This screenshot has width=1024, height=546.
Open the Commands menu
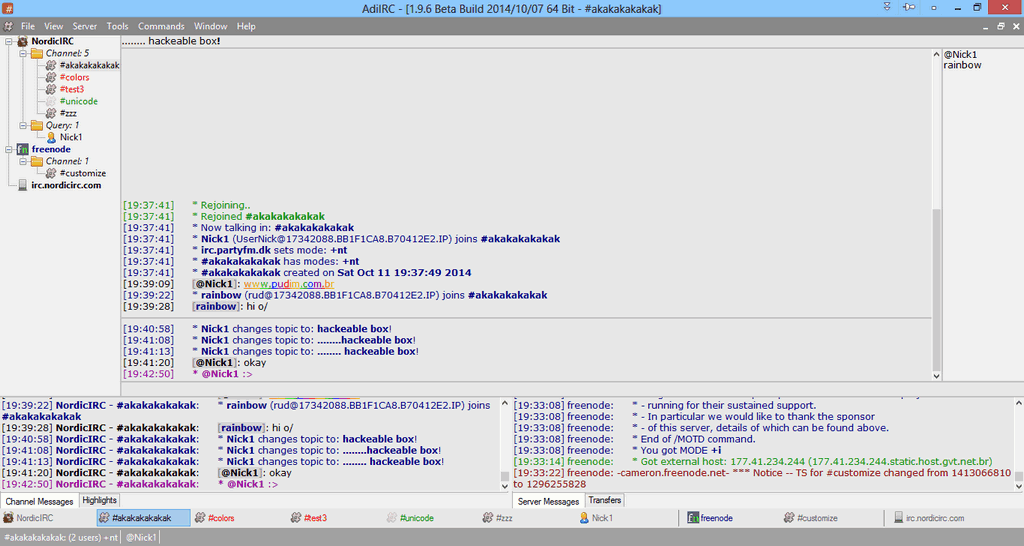[x=161, y=26]
